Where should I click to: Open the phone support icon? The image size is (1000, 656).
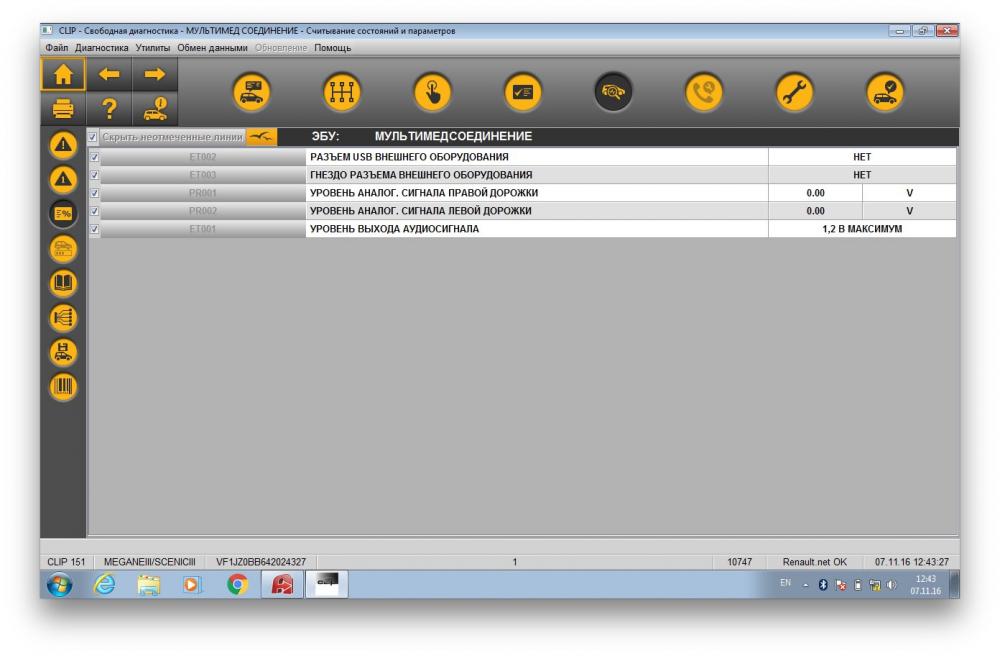pyautogui.click(x=704, y=92)
